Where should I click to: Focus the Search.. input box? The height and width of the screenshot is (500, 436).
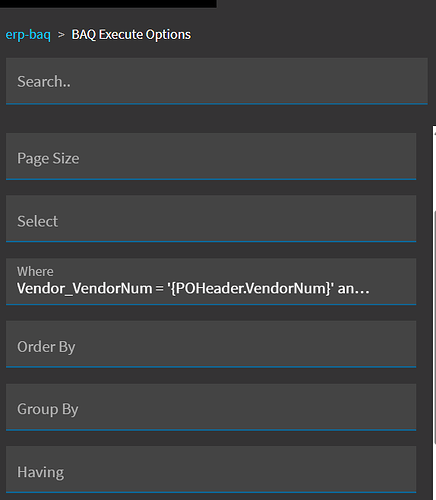[217, 81]
